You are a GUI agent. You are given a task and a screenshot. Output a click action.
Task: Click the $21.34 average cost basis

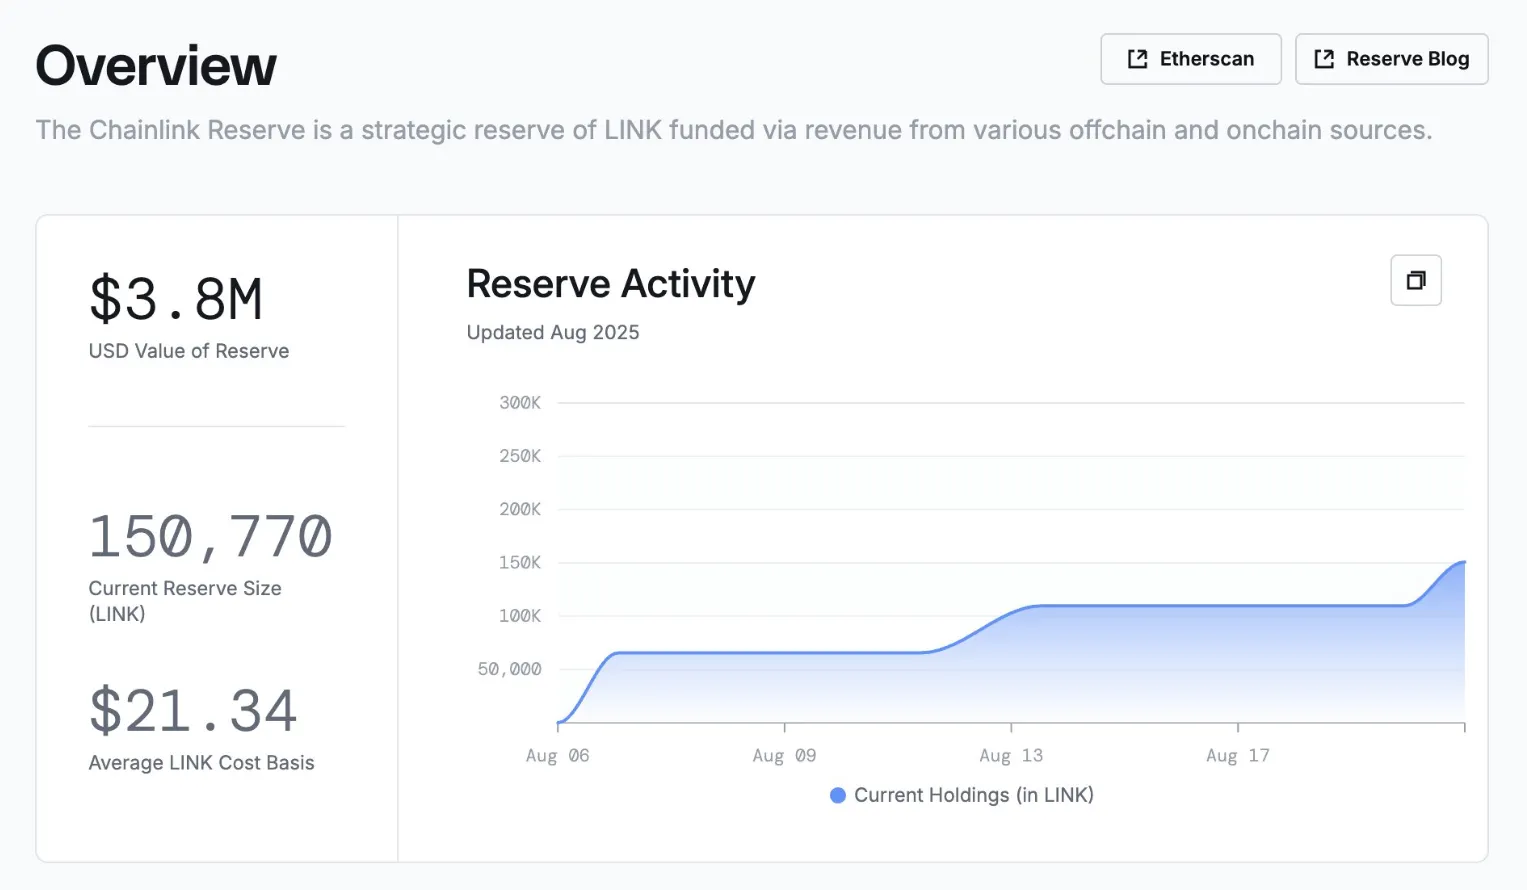click(193, 711)
